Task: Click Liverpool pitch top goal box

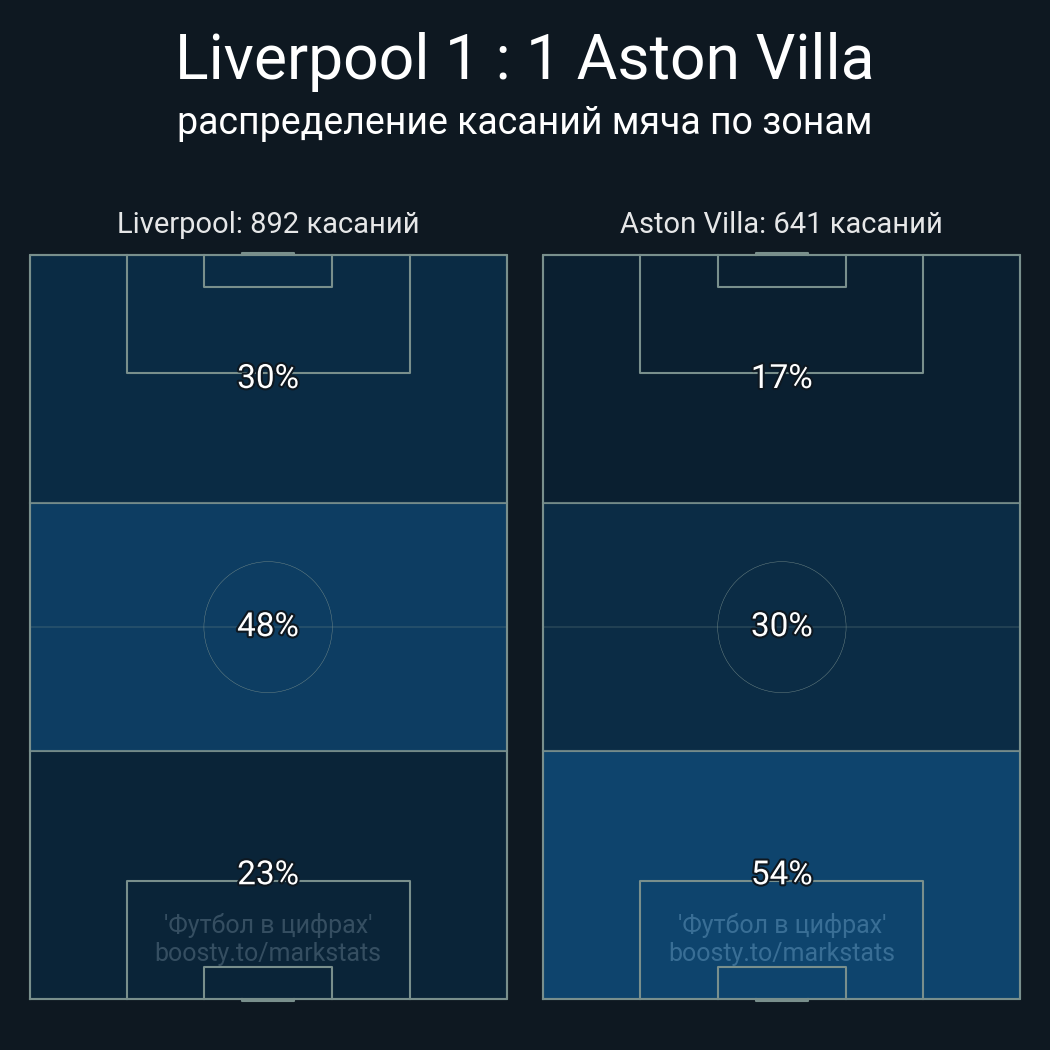Action: click(268, 272)
